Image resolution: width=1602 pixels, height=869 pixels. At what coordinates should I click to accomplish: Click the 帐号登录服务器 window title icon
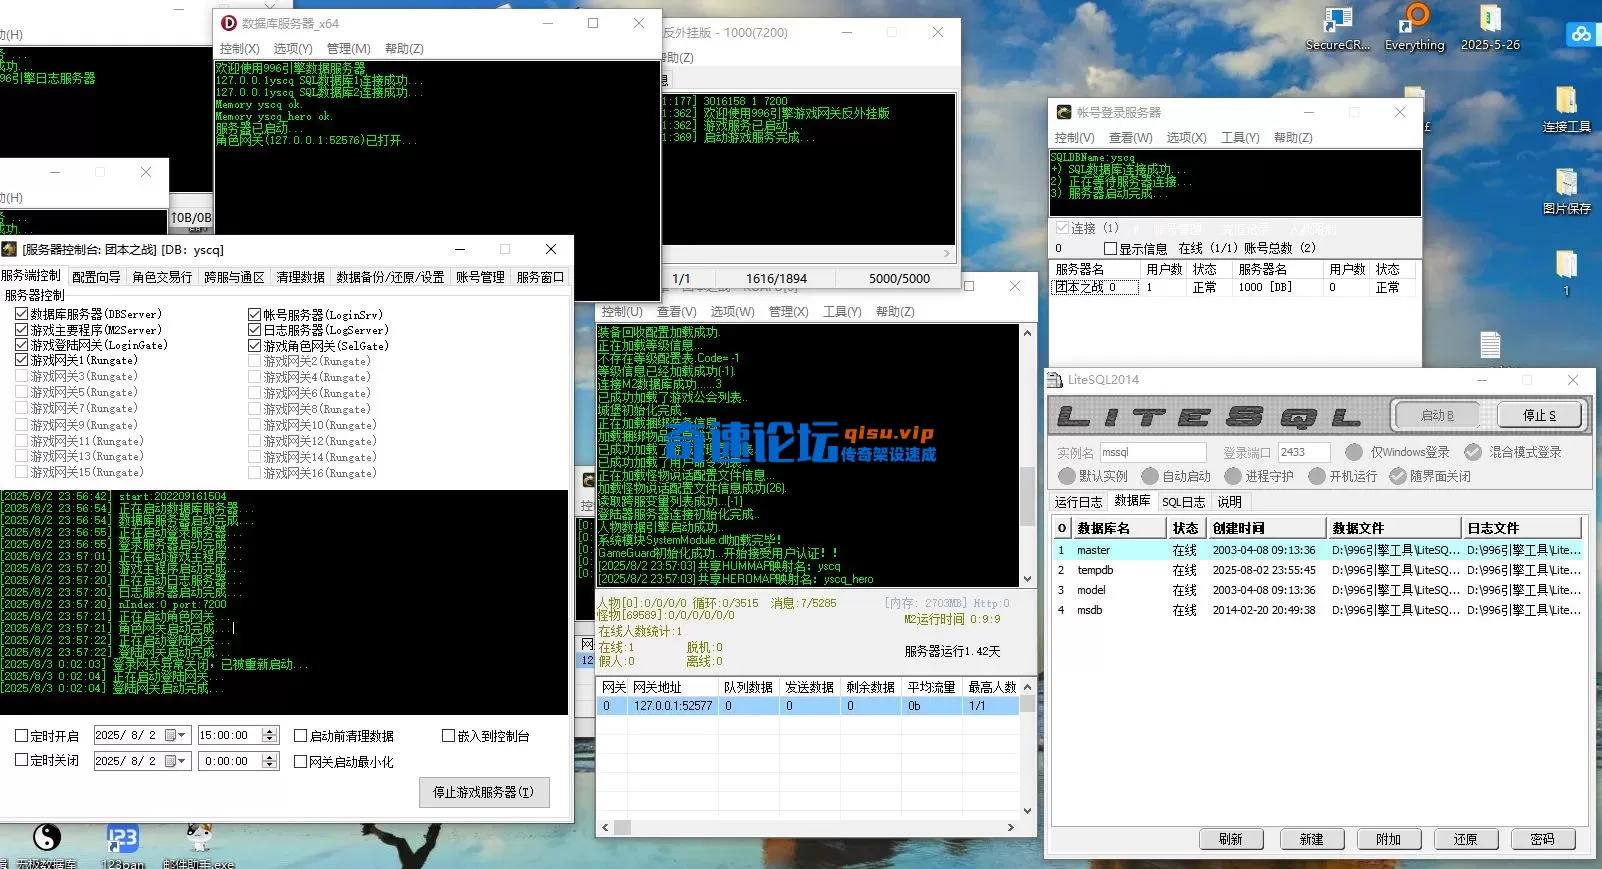pyautogui.click(x=1064, y=112)
